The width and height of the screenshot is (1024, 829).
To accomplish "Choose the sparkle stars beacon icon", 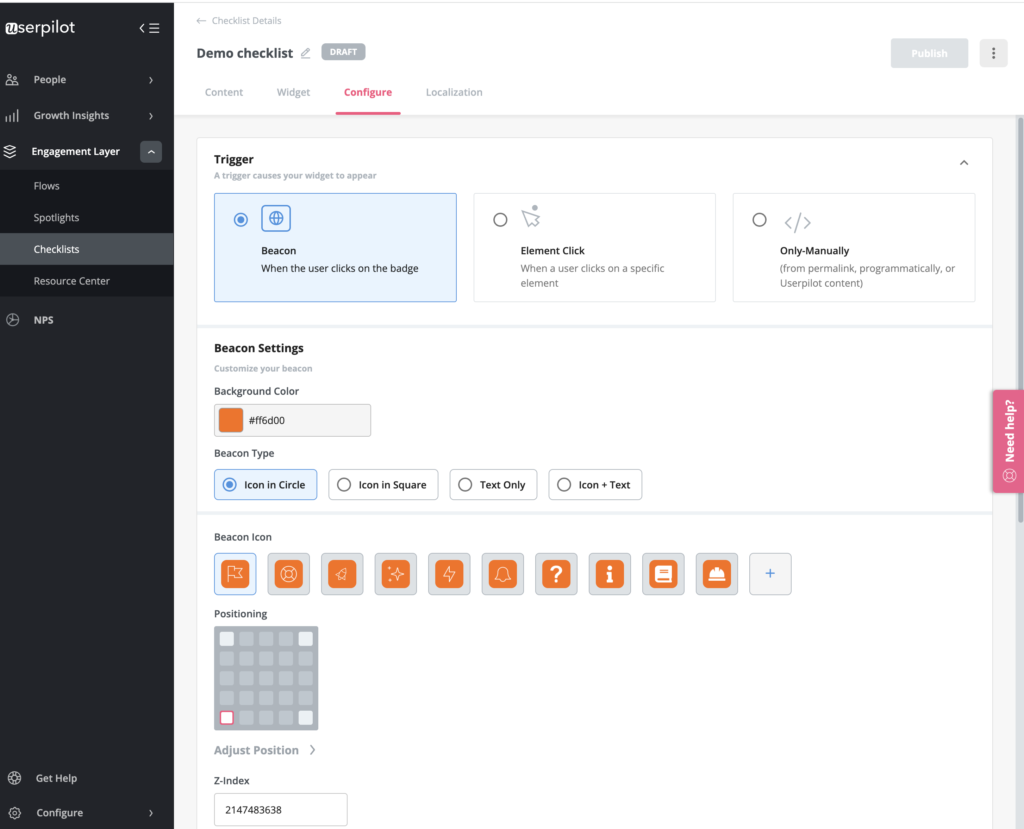I will coord(396,574).
